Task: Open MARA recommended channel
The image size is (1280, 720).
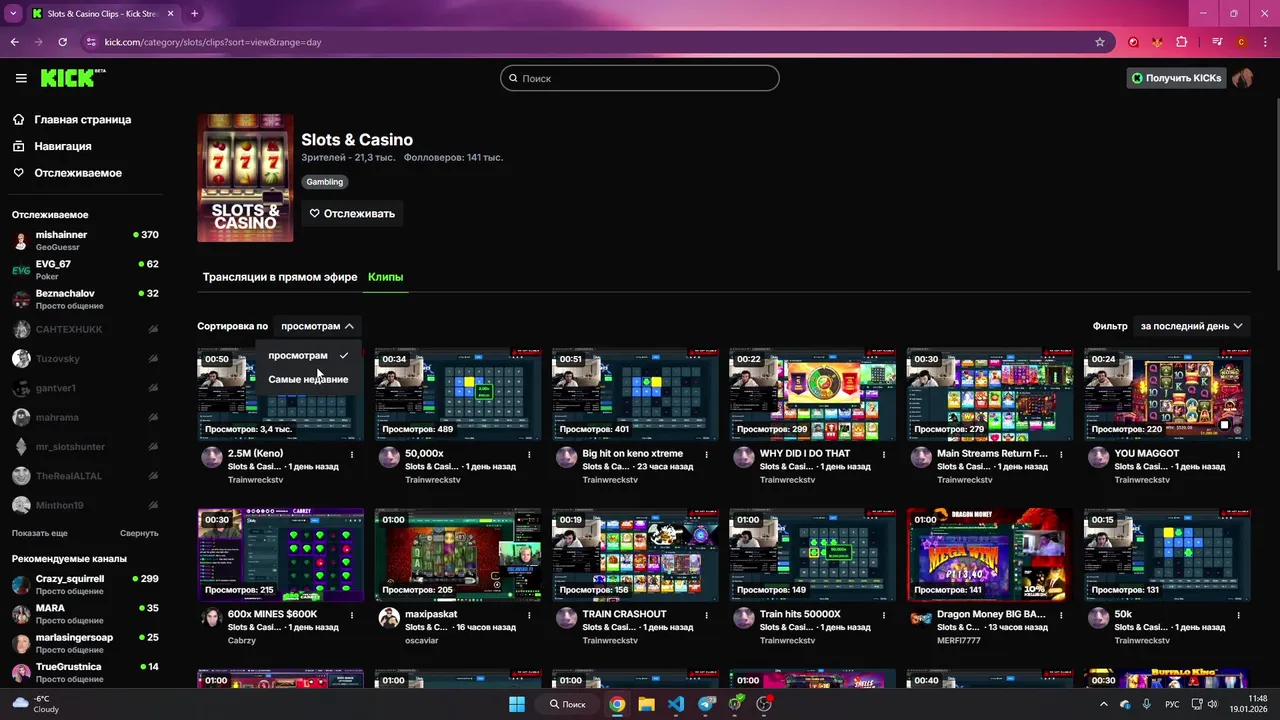Action: coord(85,613)
